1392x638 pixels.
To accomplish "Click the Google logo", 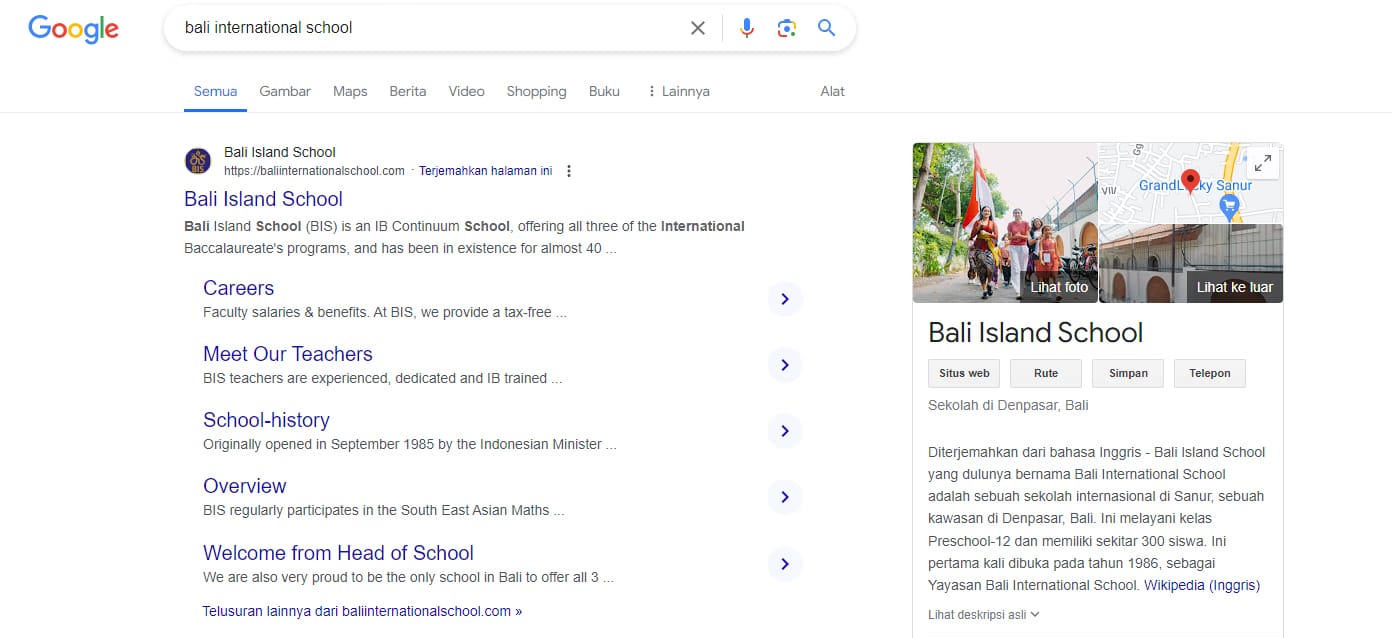I will 73,28.
